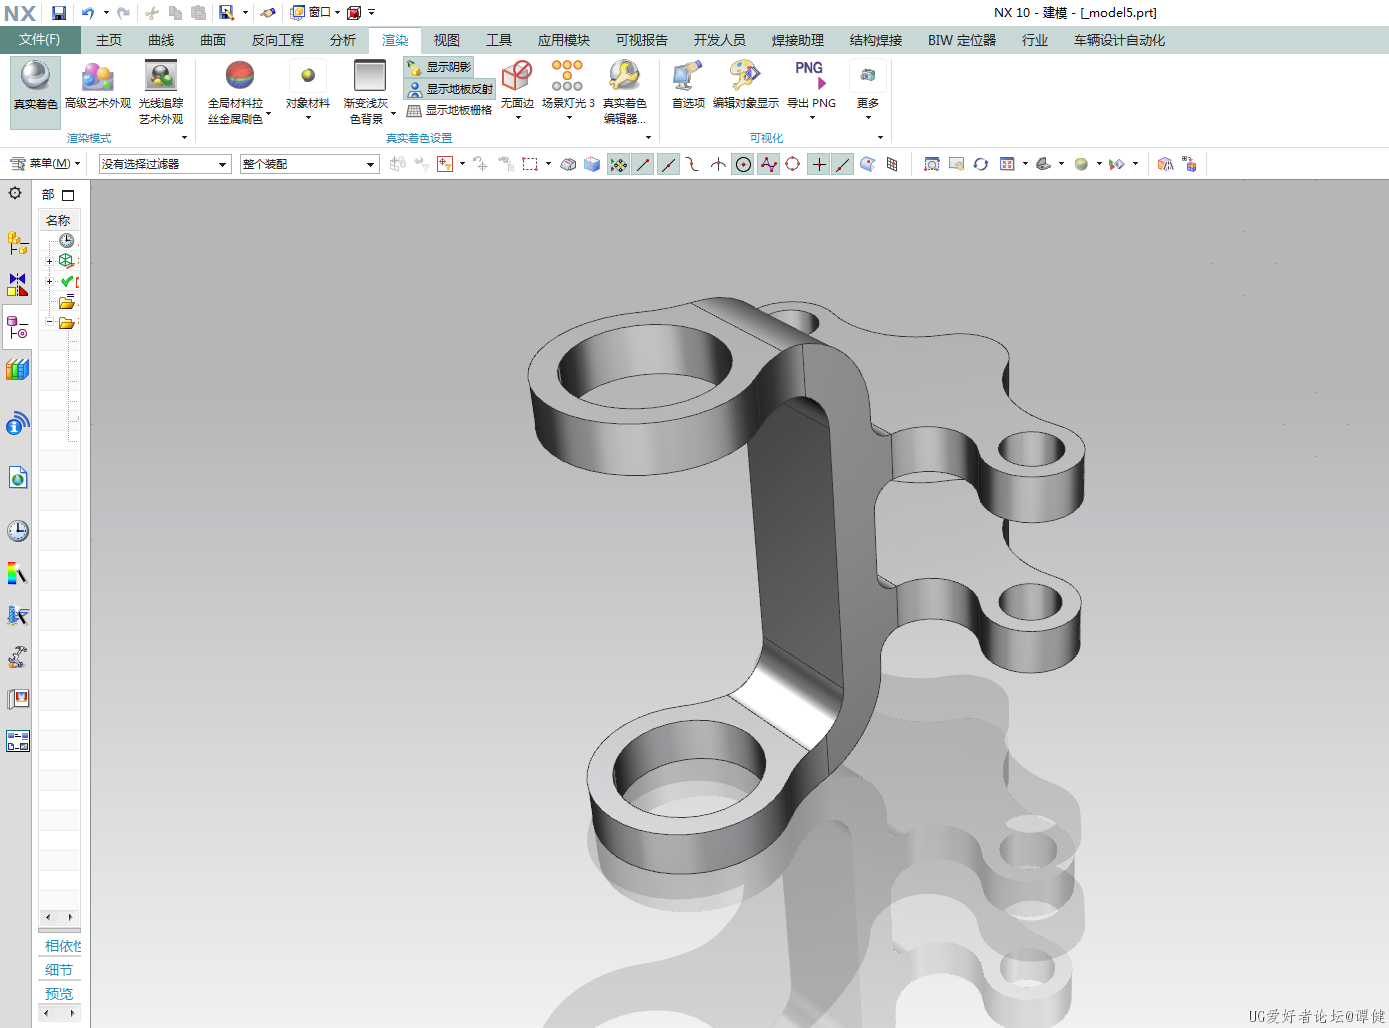Open the Constraint Navigator sidebar tab
This screenshot has height=1028, width=1389.
(17, 285)
